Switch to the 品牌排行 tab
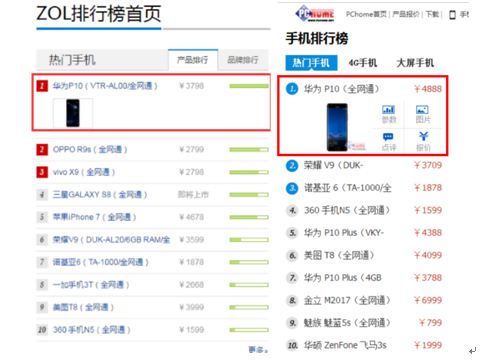This screenshot has height=362, width=492. pyautogui.click(x=243, y=60)
